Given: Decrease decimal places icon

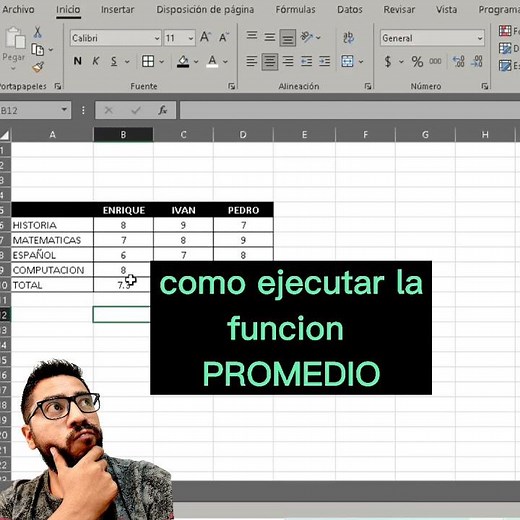Looking at the screenshot, I should point(477,61).
